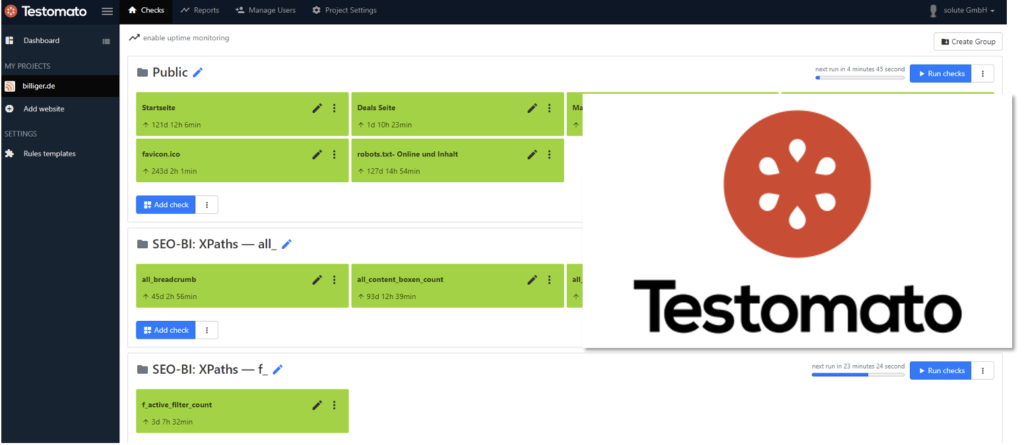Image resolution: width=1024 pixels, height=445 pixels.
Task: Open the Startseite check card
Action: click(242, 114)
